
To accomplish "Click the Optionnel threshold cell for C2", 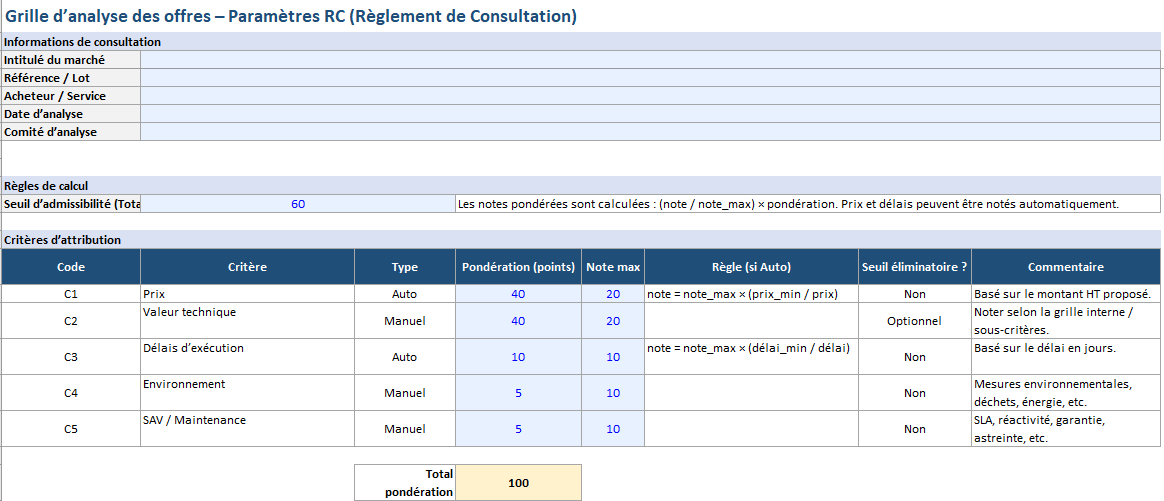I will 914,321.
